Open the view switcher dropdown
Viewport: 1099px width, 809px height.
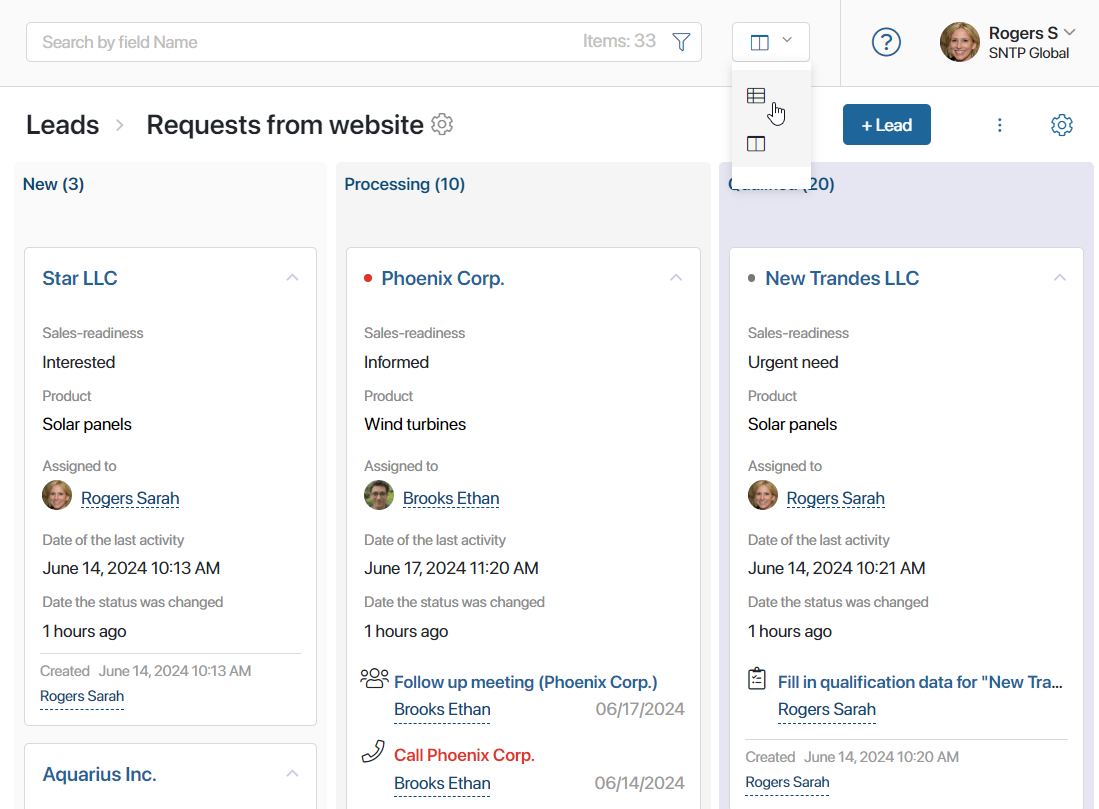coord(770,42)
